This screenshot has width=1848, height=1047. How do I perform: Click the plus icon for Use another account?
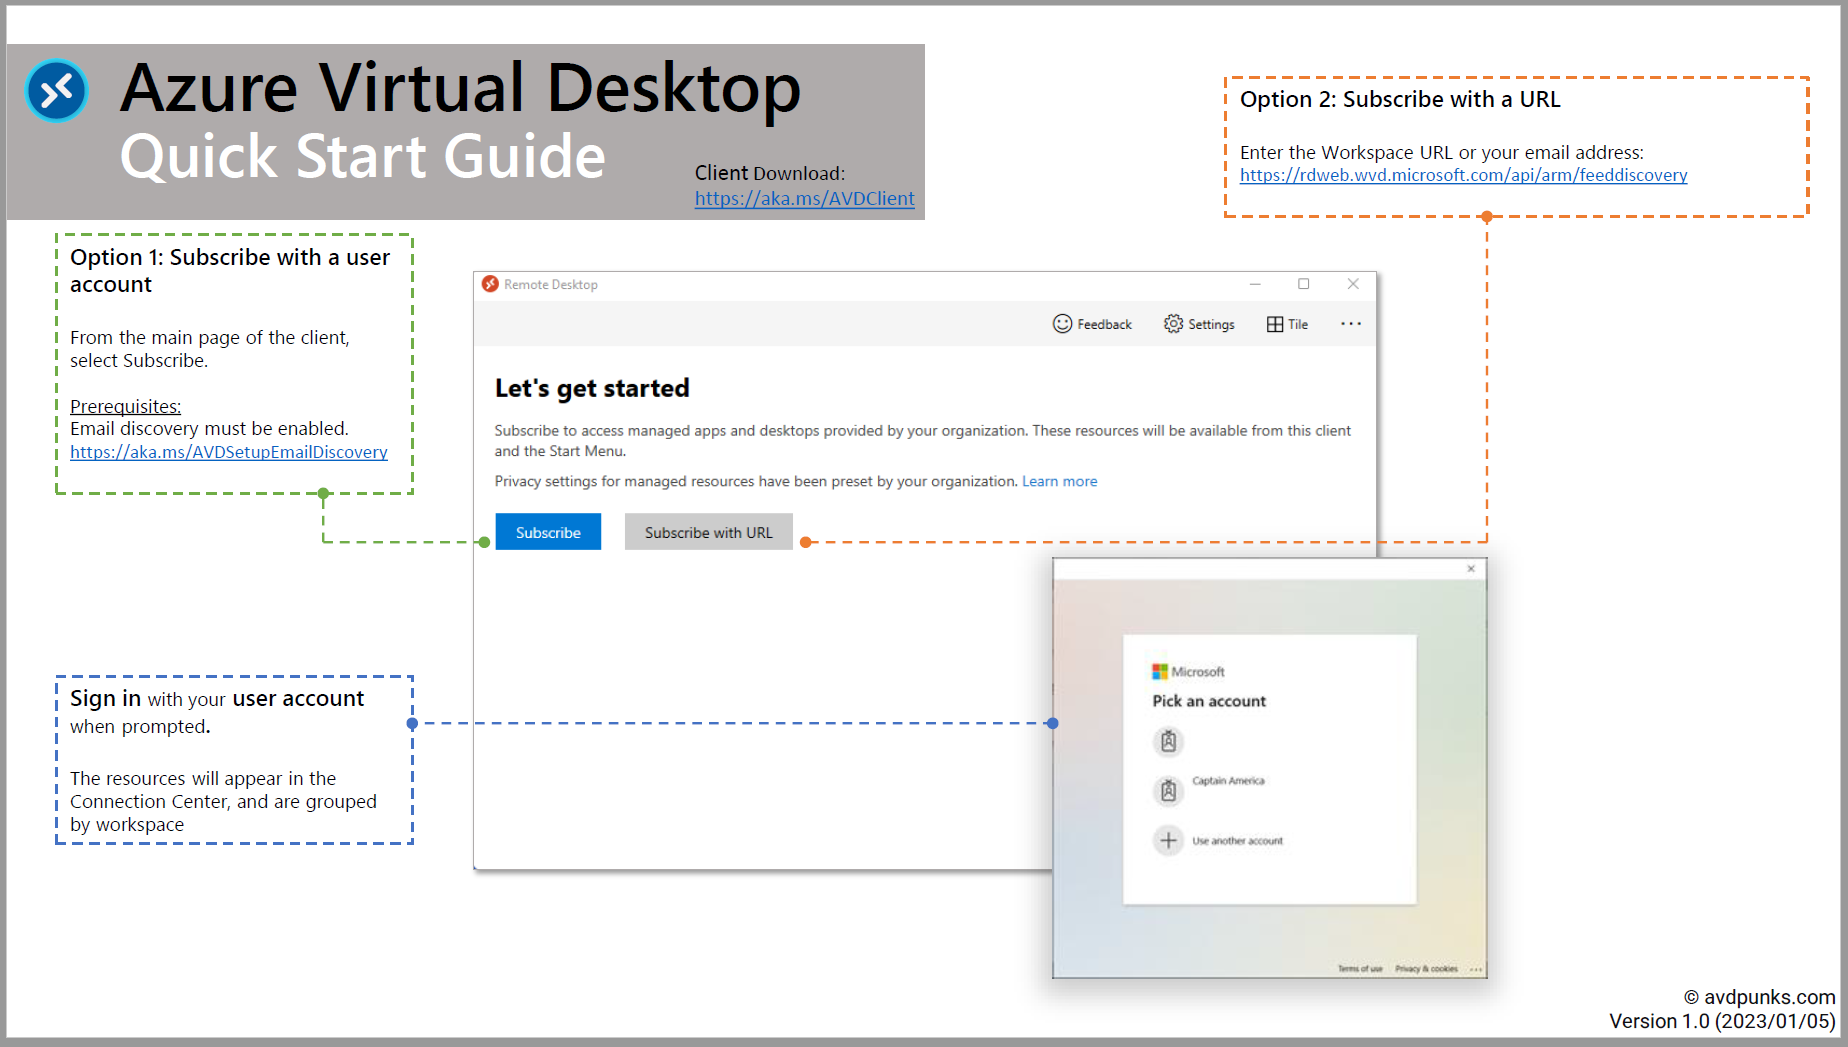tap(1168, 840)
